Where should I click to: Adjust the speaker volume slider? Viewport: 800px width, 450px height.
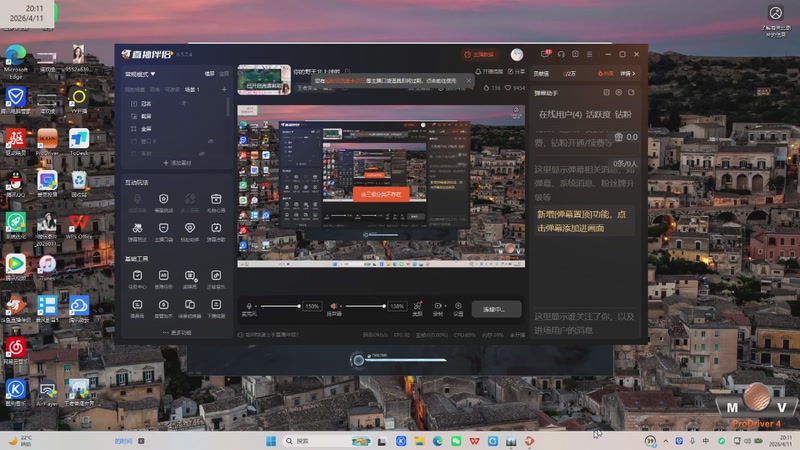365,306
